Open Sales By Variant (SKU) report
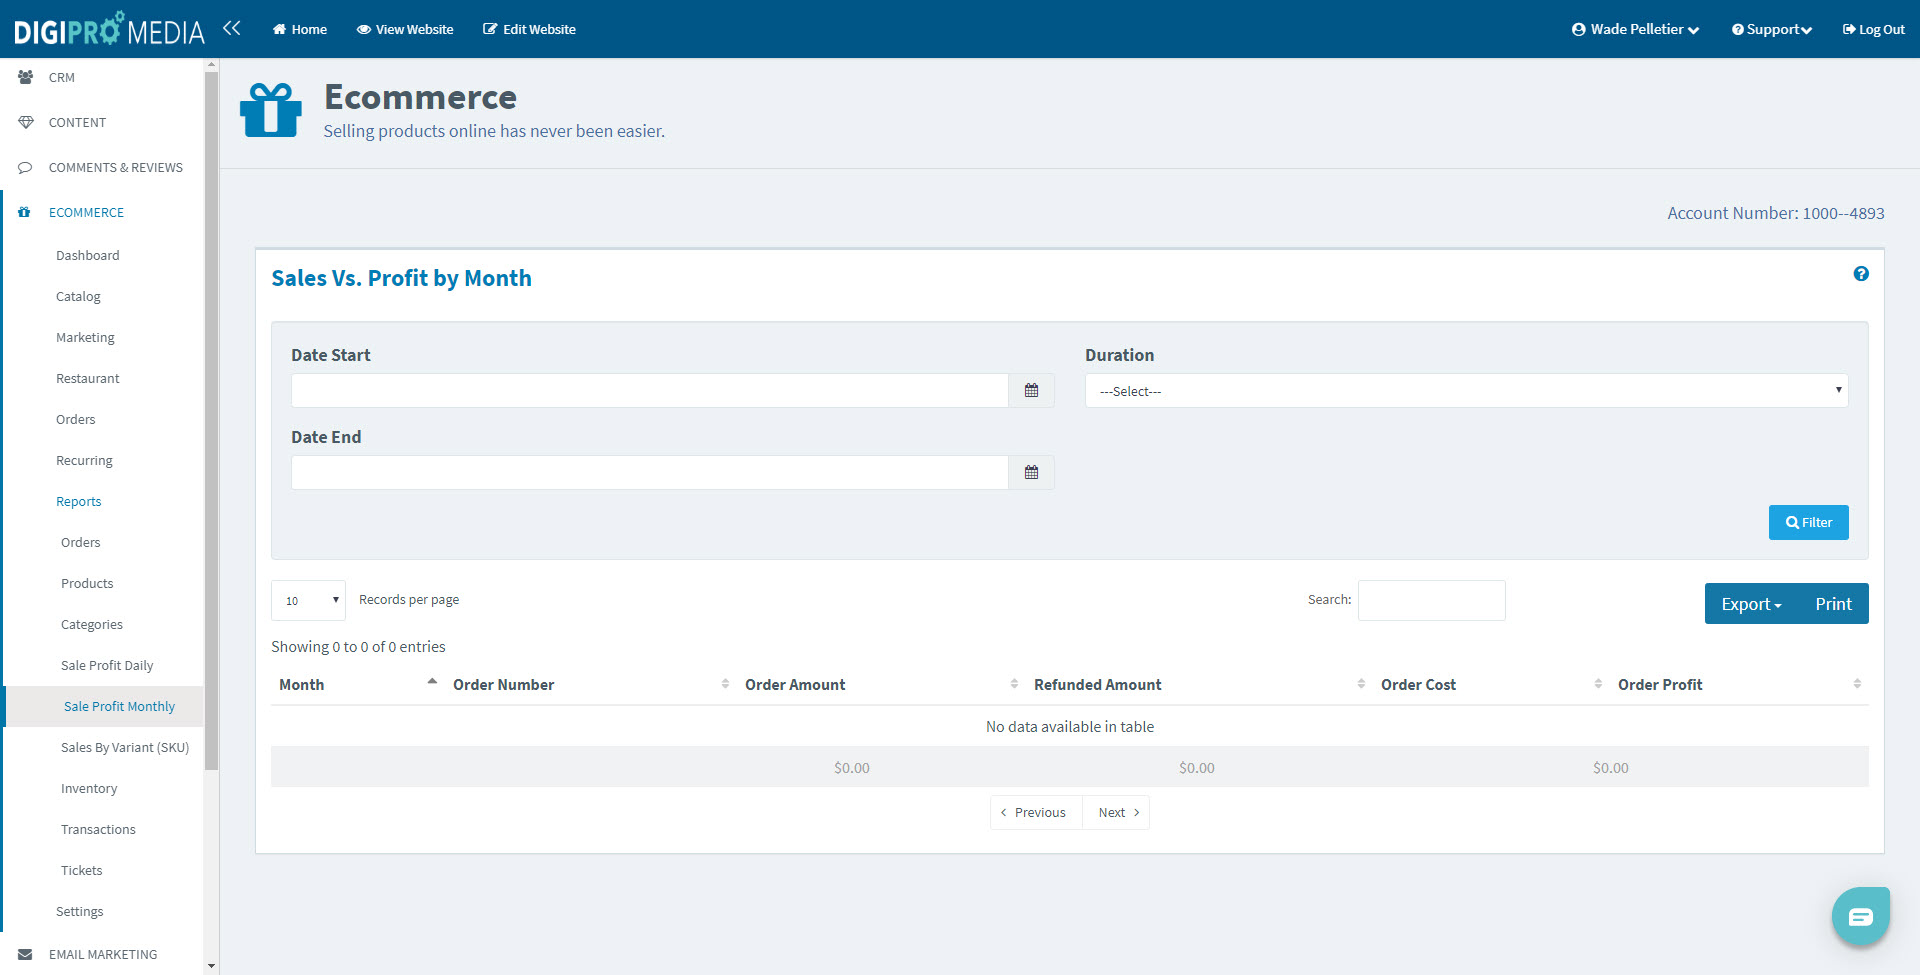1920x975 pixels. coord(125,748)
